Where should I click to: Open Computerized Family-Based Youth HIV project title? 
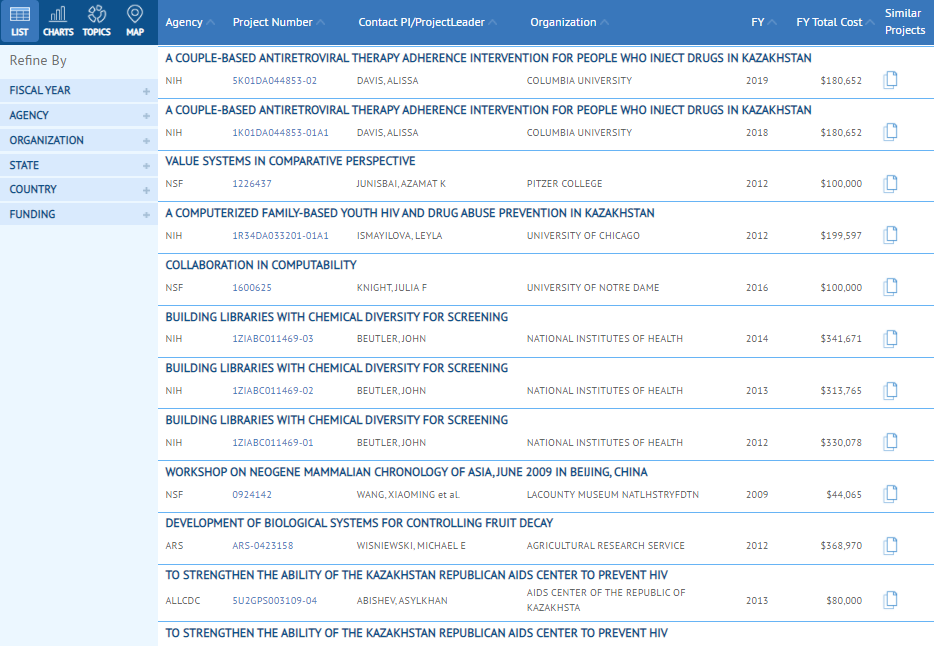tap(410, 213)
